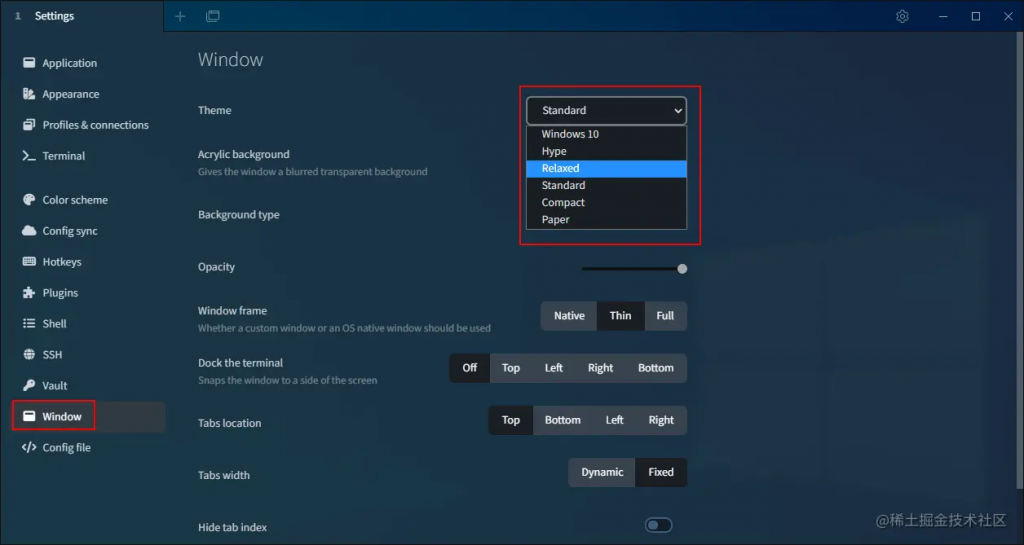Set tabs location to Right

click(661, 420)
